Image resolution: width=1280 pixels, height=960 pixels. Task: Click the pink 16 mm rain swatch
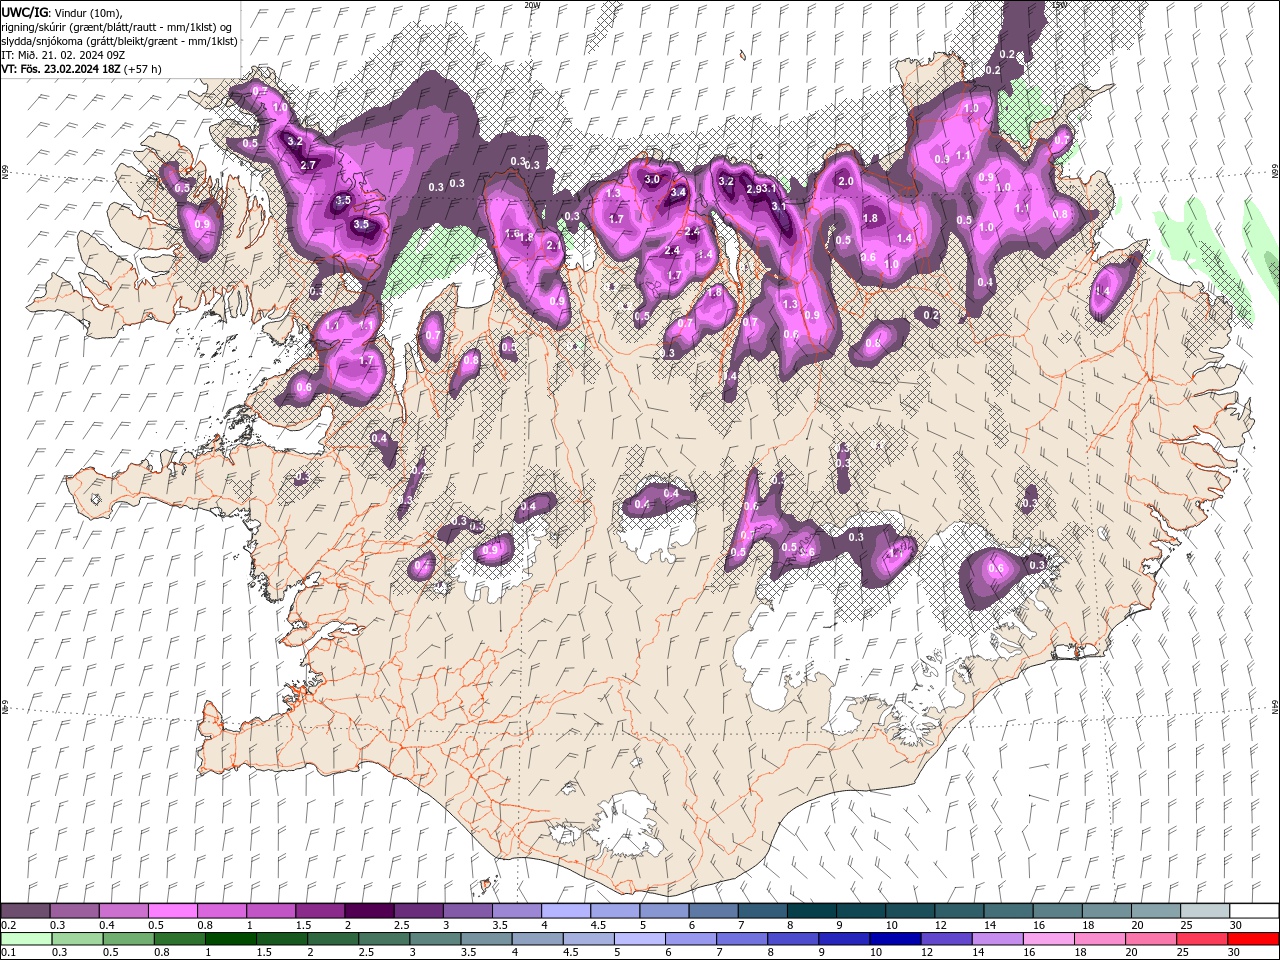[x=1048, y=939]
